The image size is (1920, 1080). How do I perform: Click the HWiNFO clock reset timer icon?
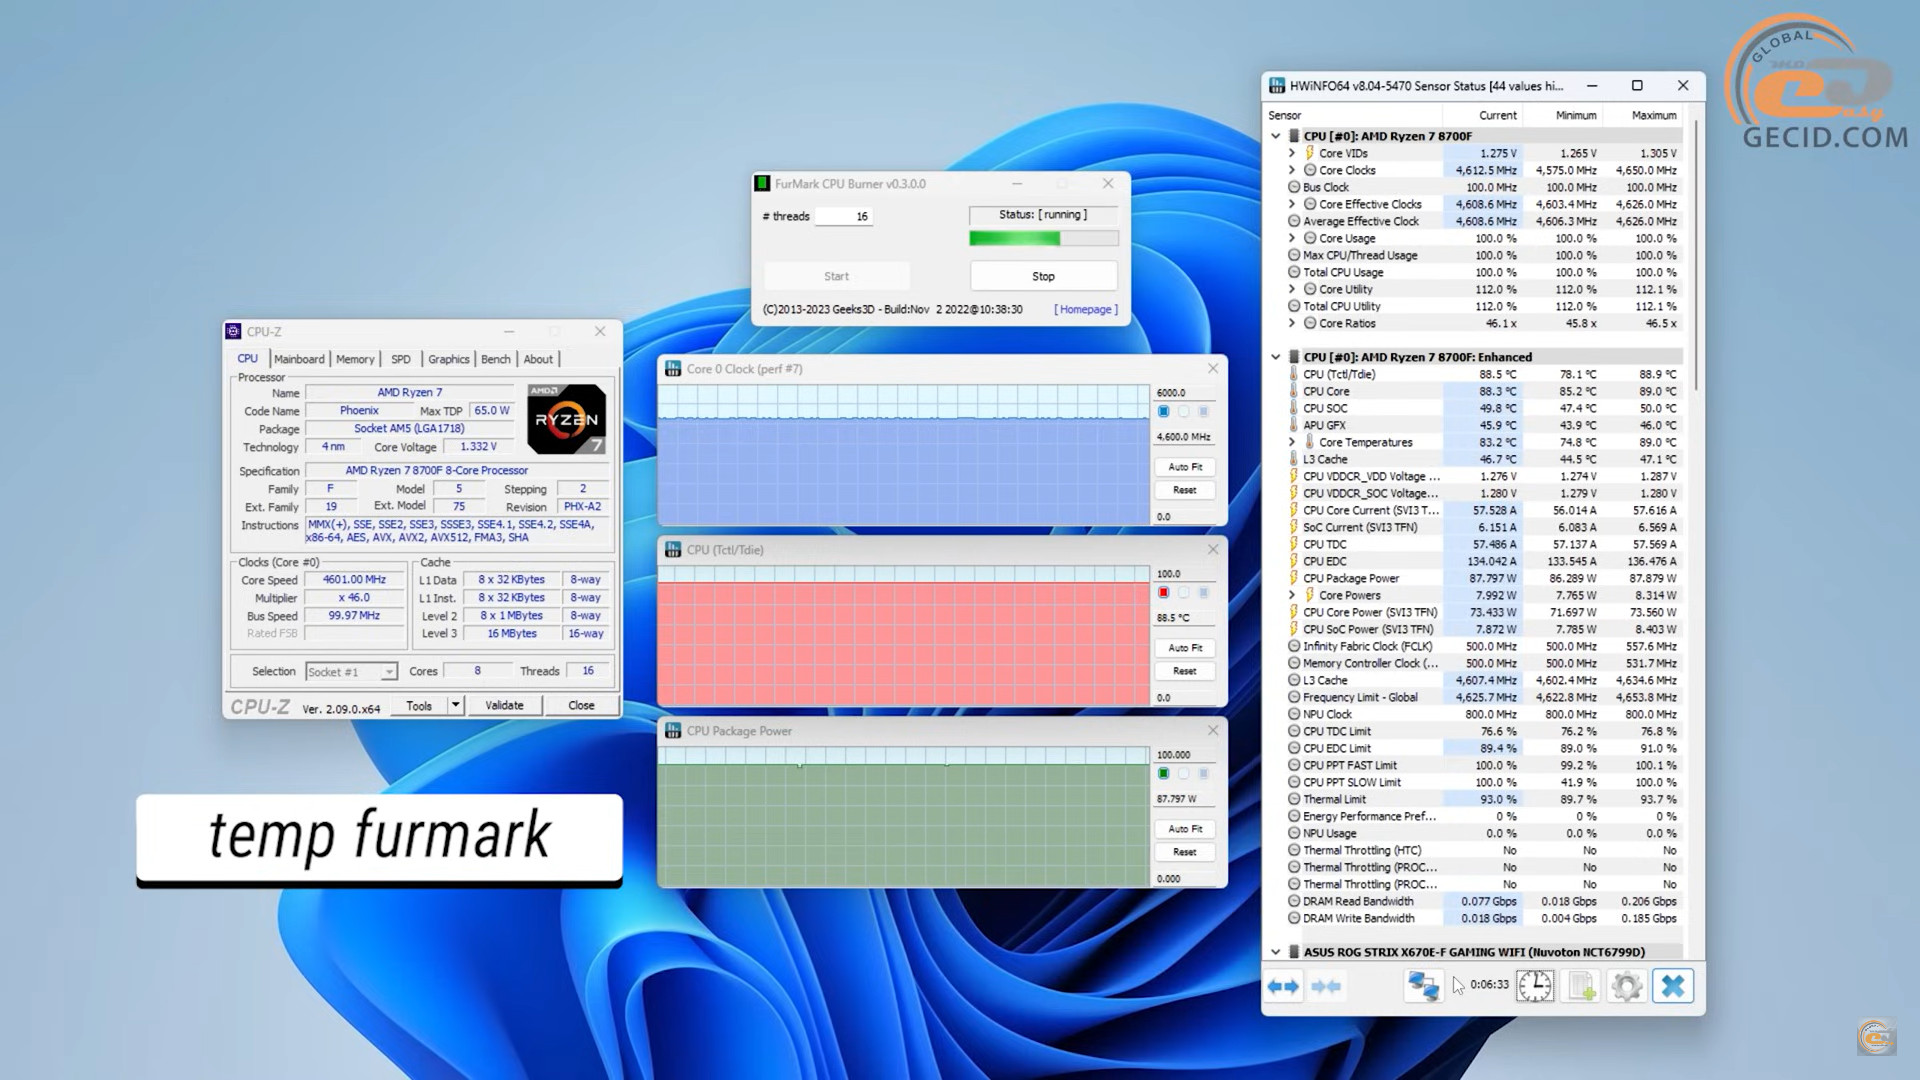pyautogui.click(x=1535, y=986)
